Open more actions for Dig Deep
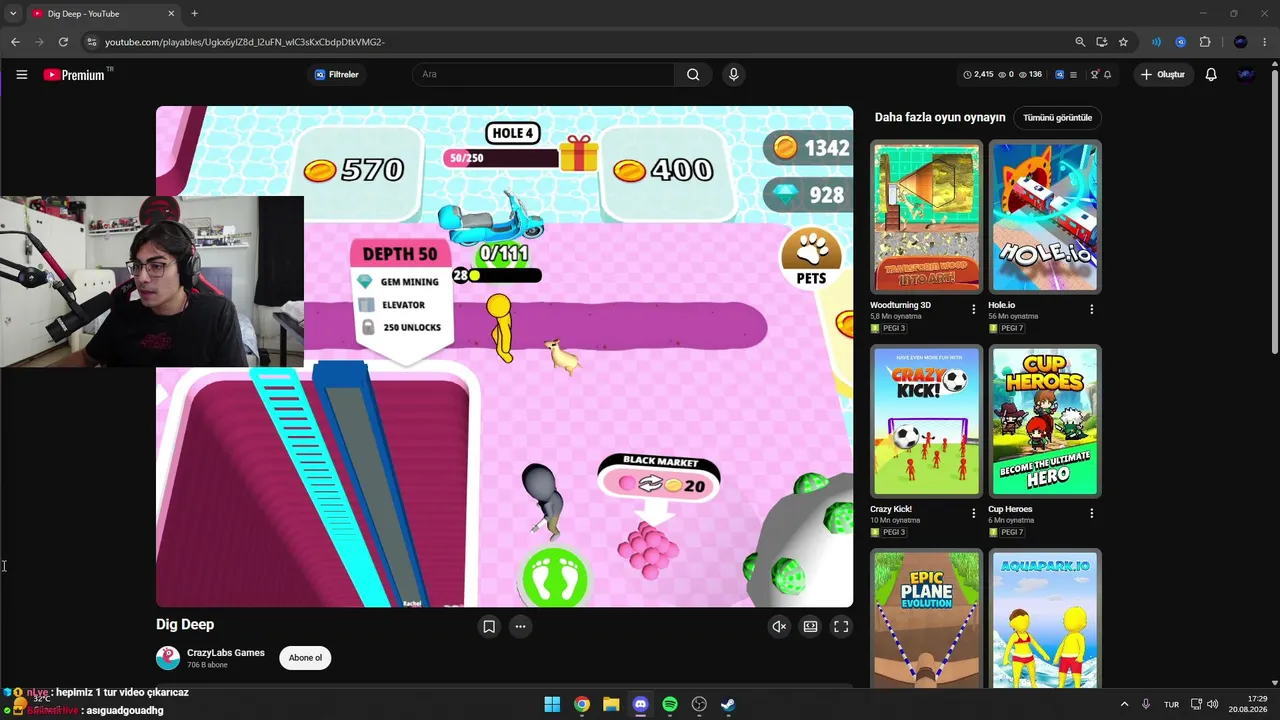 [x=520, y=627]
